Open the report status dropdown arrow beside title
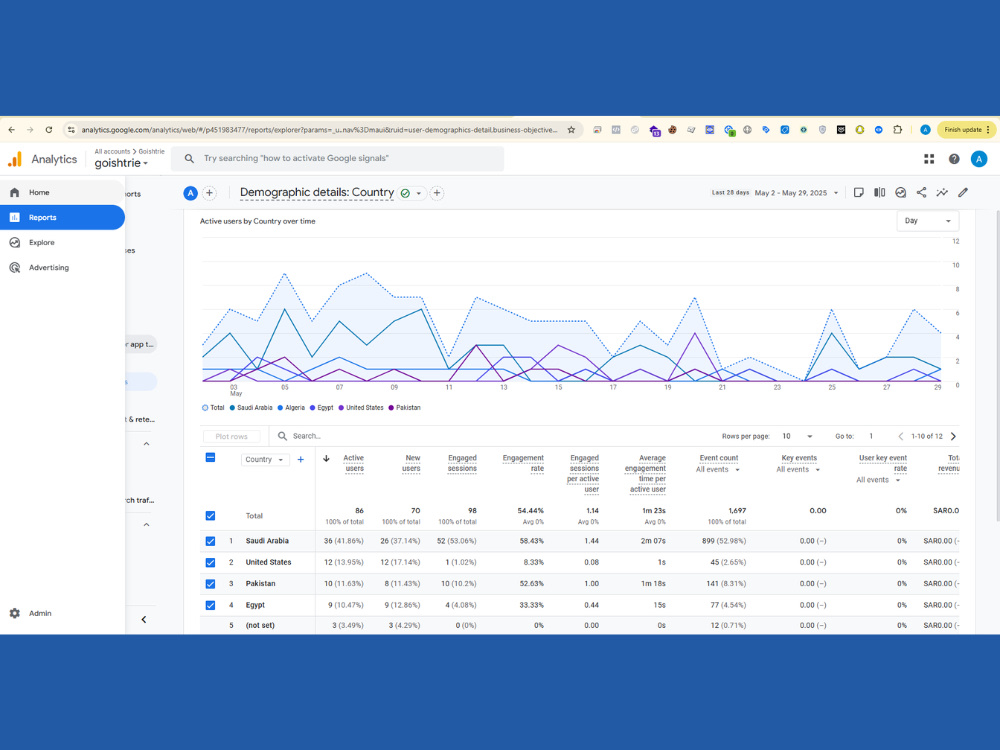 tap(419, 193)
